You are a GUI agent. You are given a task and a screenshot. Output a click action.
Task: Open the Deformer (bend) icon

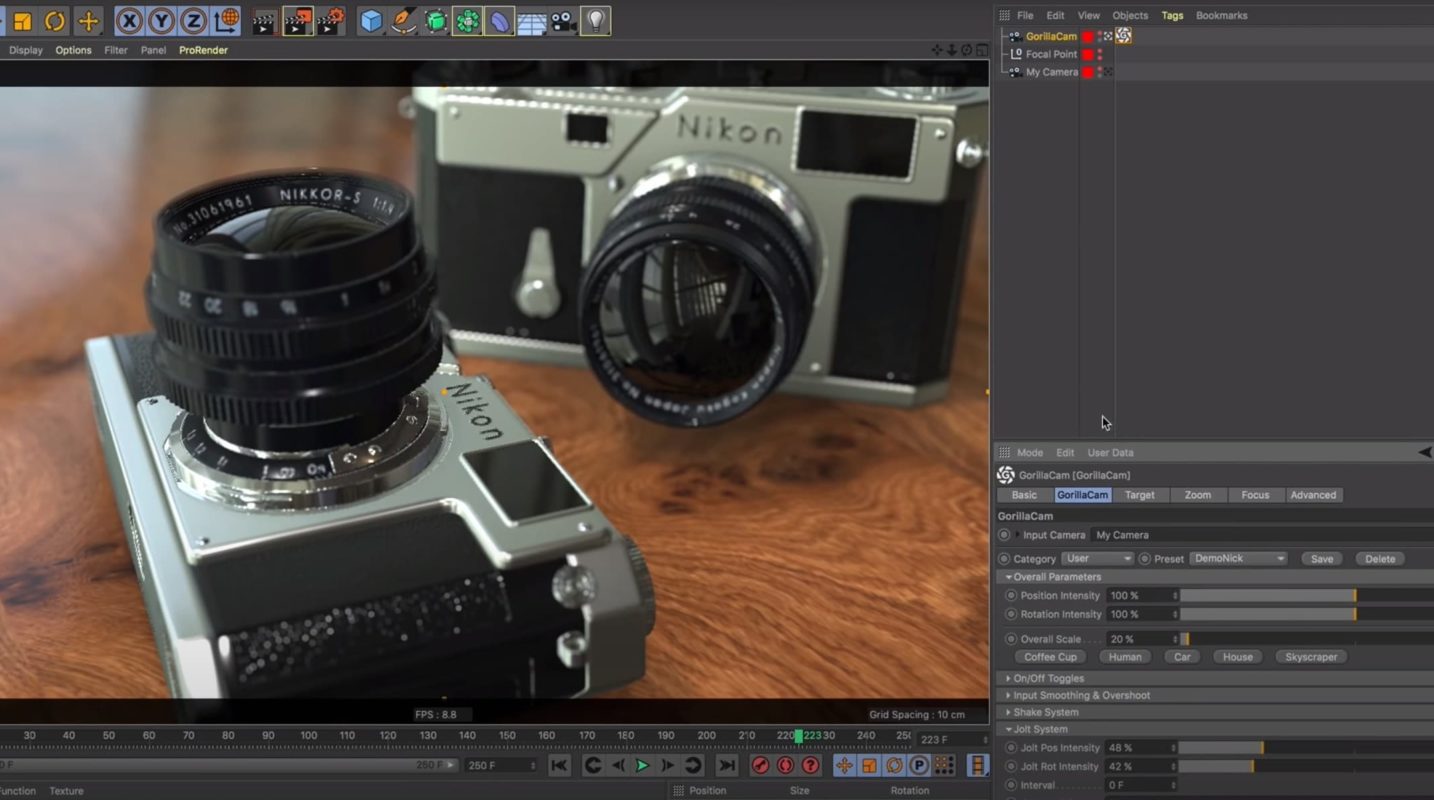point(499,21)
